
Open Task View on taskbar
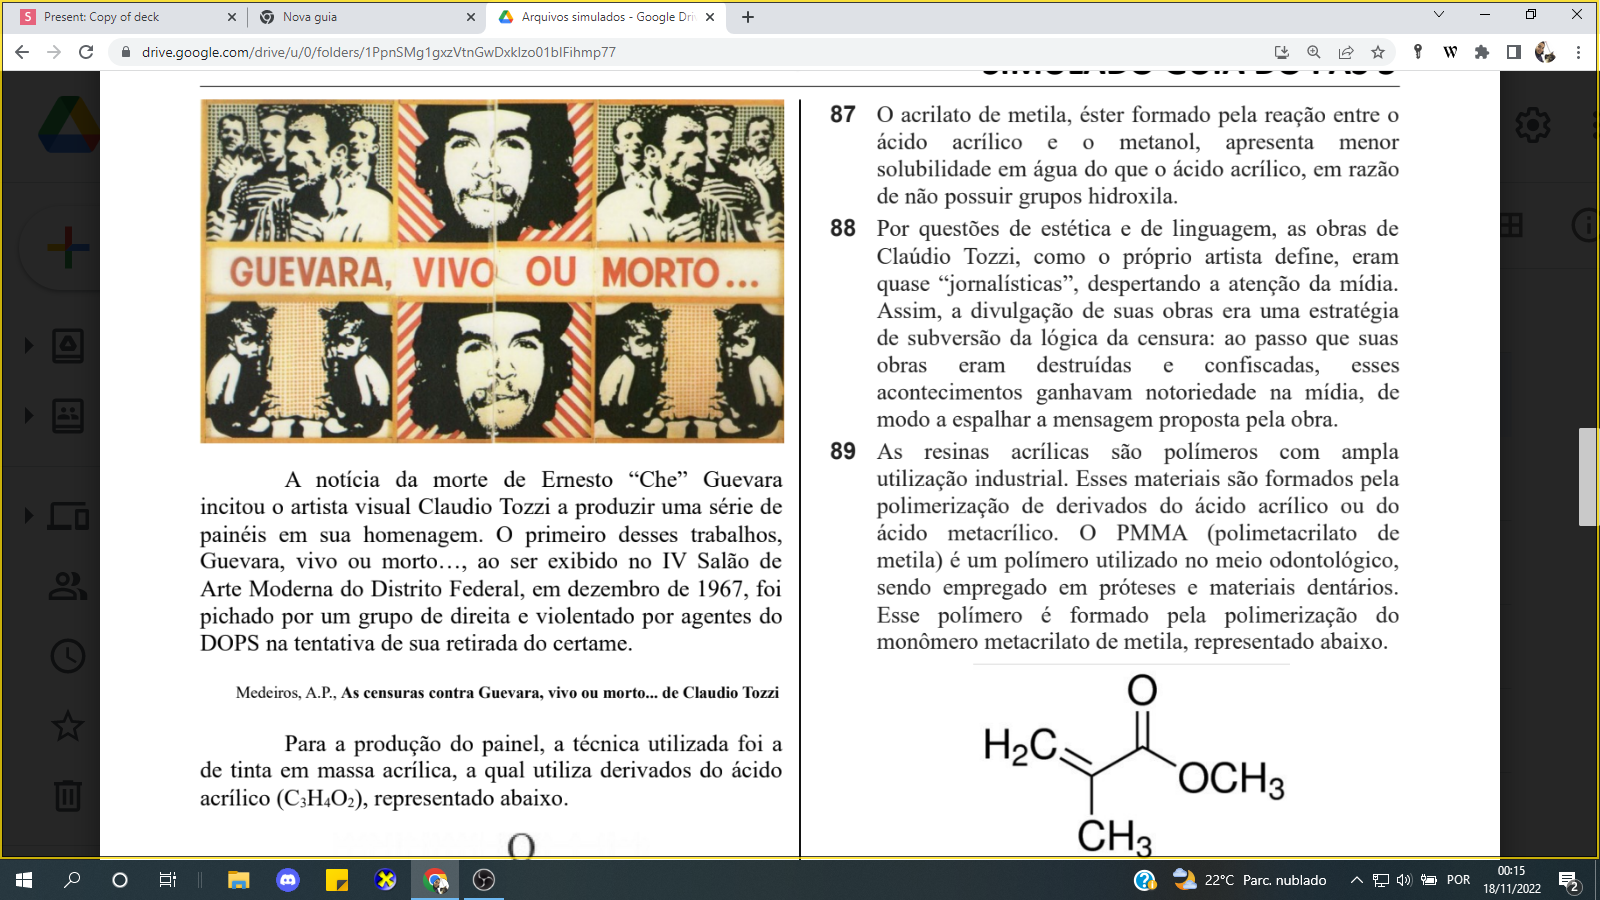pyautogui.click(x=168, y=880)
